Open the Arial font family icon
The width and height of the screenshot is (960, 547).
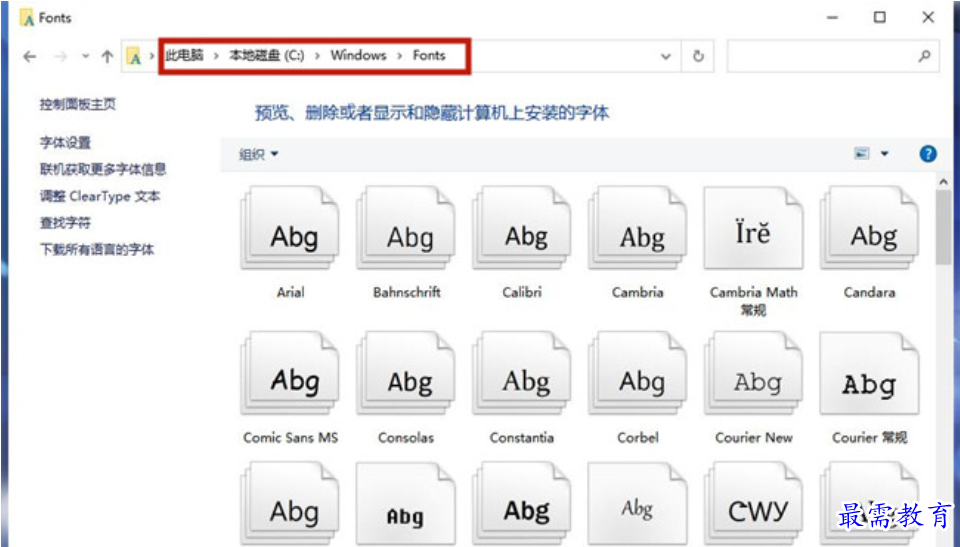[x=290, y=228]
